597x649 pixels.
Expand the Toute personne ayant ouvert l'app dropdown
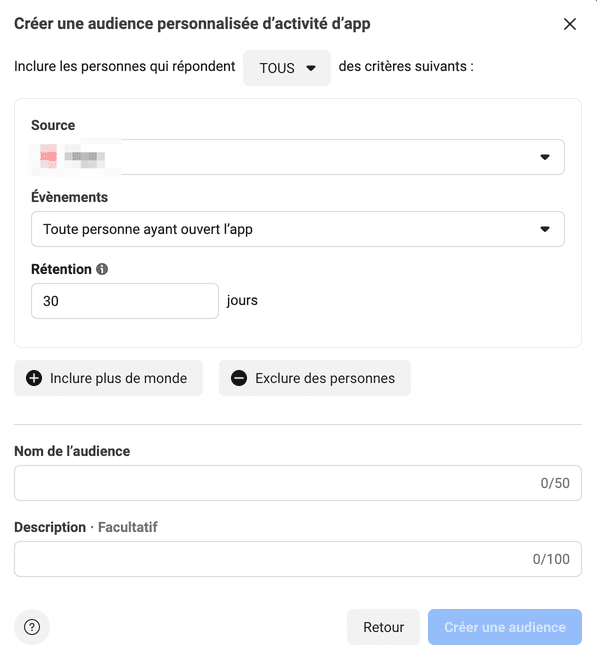click(x=298, y=229)
